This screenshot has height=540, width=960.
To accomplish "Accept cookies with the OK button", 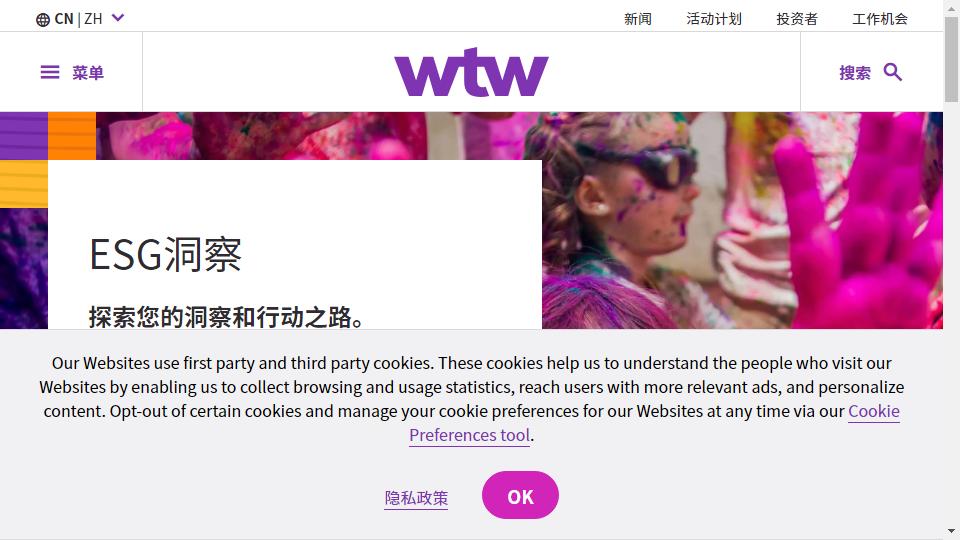I will point(520,495).
